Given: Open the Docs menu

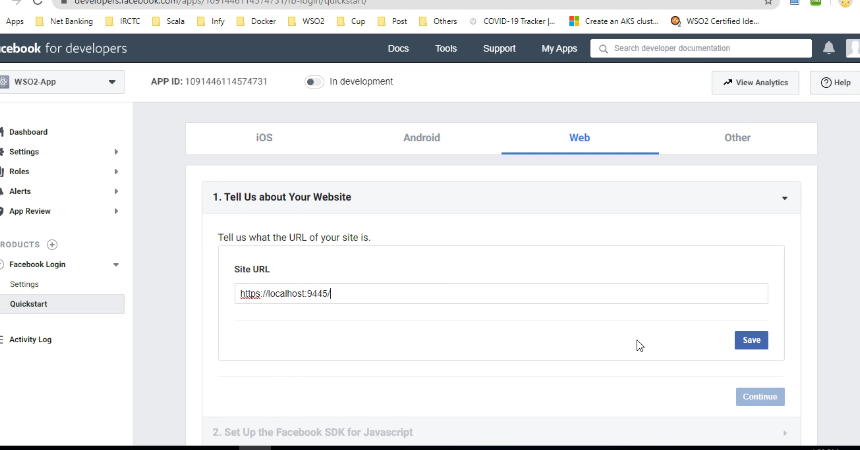Looking at the screenshot, I should (398, 48).
